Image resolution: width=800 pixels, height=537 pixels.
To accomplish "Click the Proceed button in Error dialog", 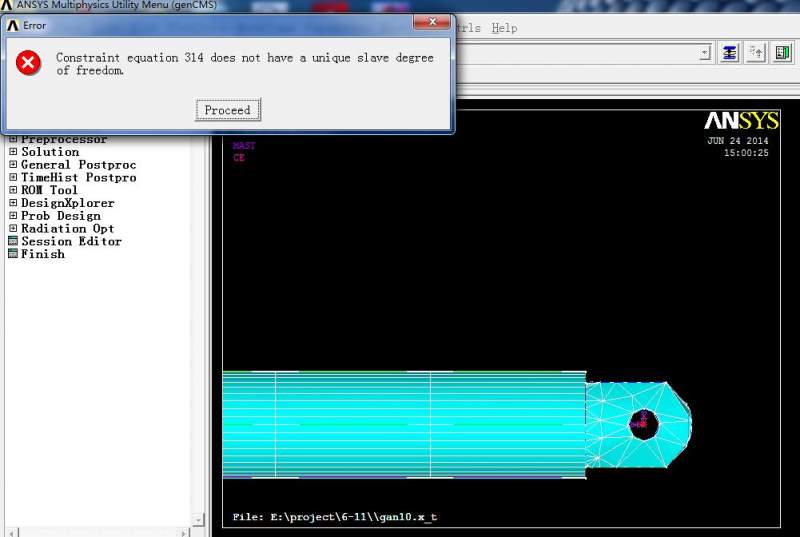I will tap(228, 110).
